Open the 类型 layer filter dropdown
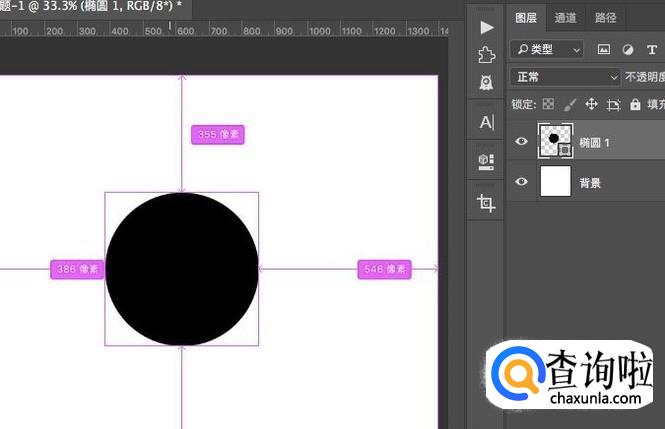665x429 pixels. (546, 49)
